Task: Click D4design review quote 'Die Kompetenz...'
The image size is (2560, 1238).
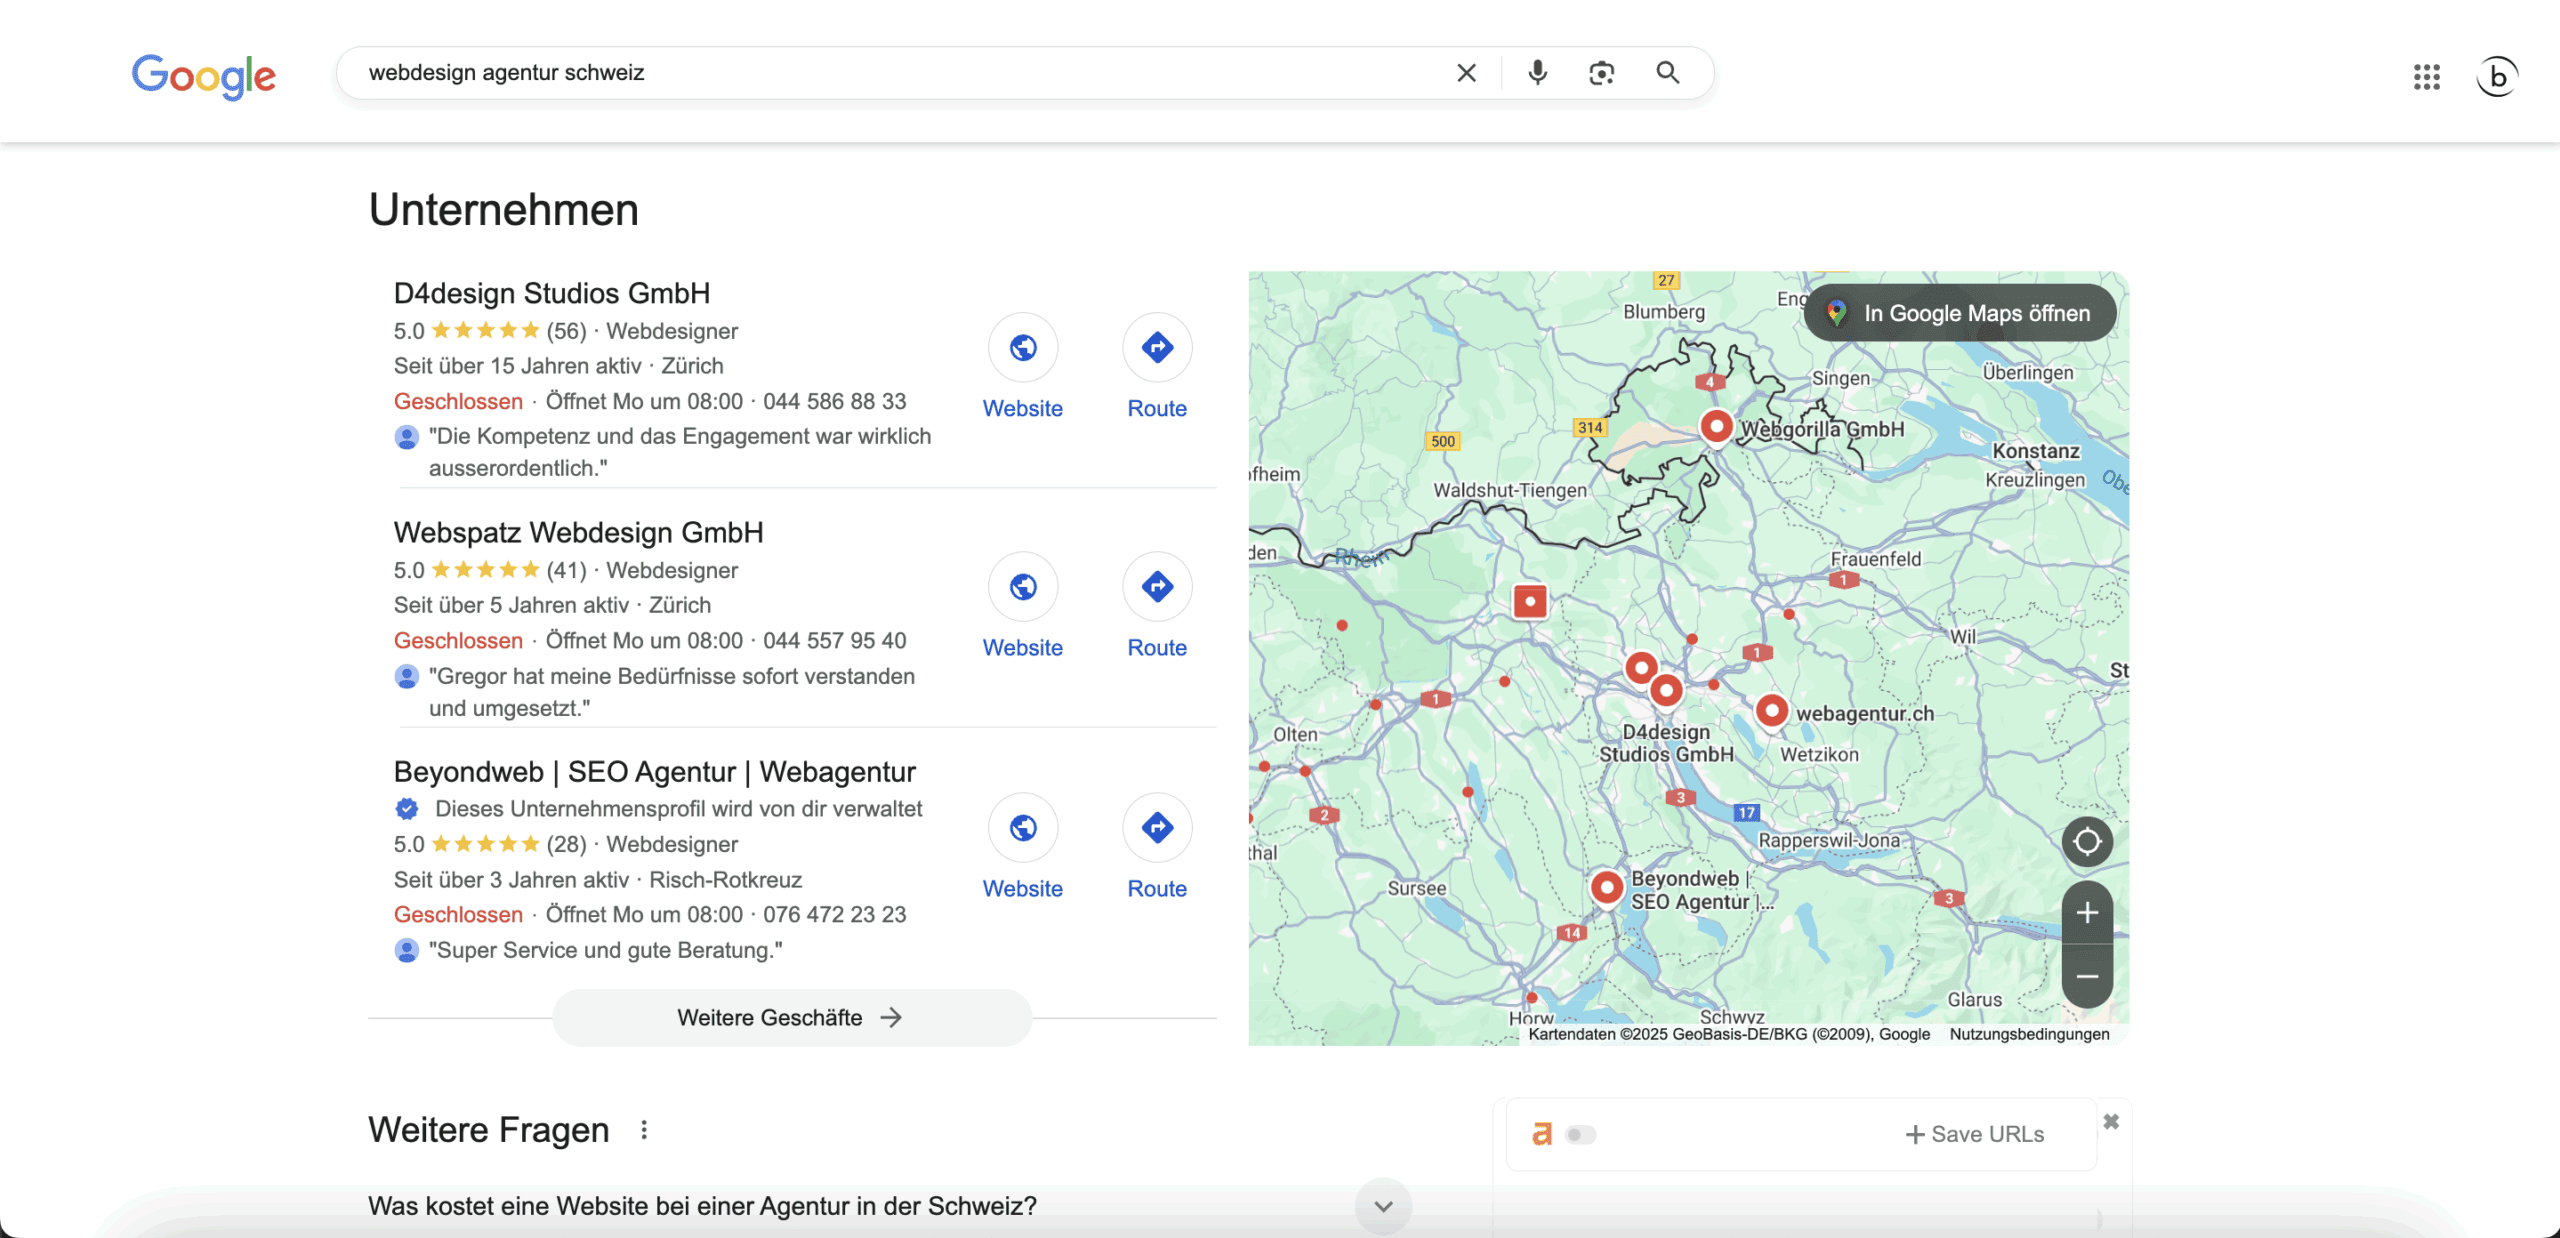Action: [x=680, y=452]
